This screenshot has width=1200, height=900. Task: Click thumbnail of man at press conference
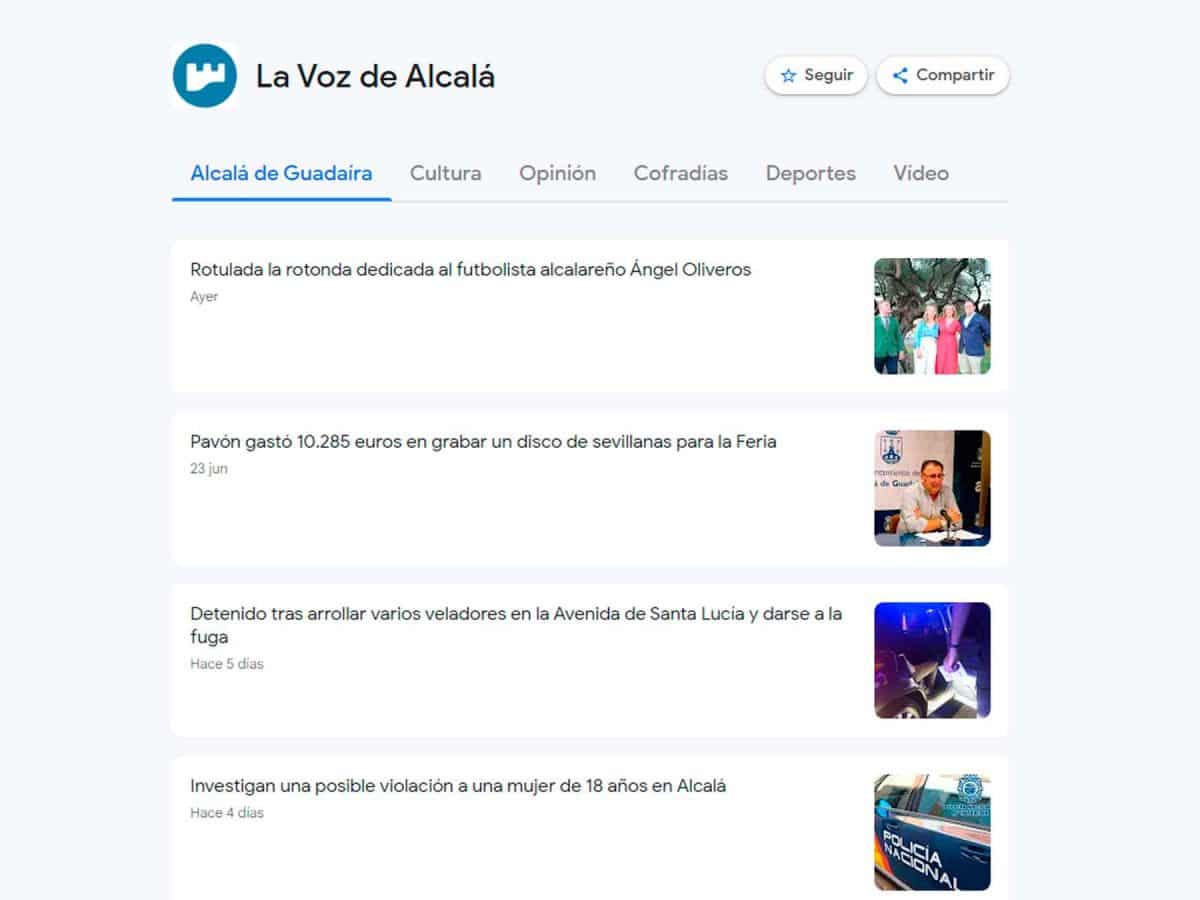[932, 488]
